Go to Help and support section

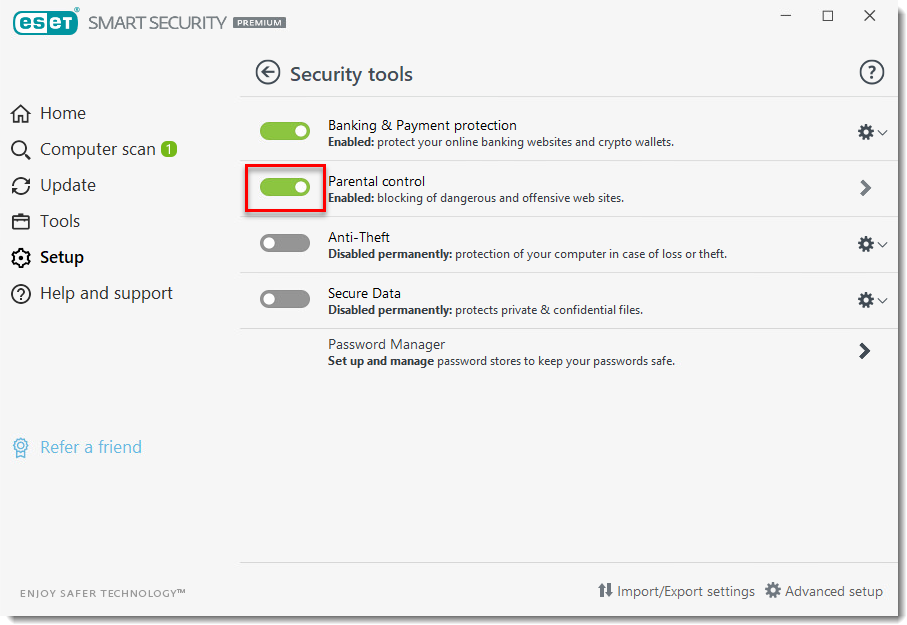(106, 294)
